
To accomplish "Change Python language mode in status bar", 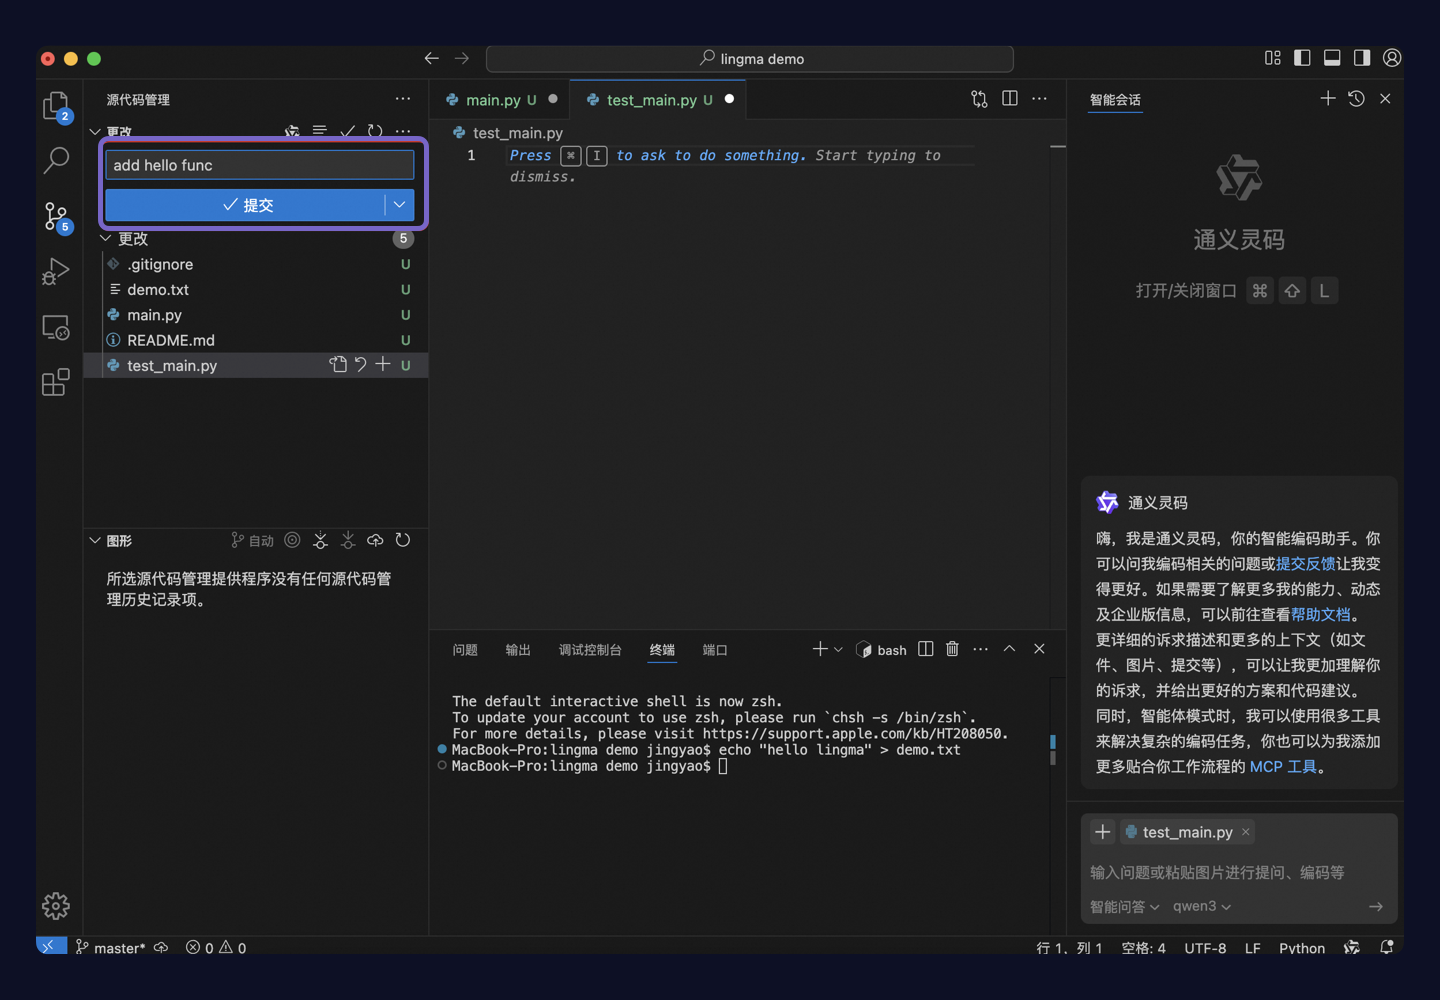I will click(1302, 947).
